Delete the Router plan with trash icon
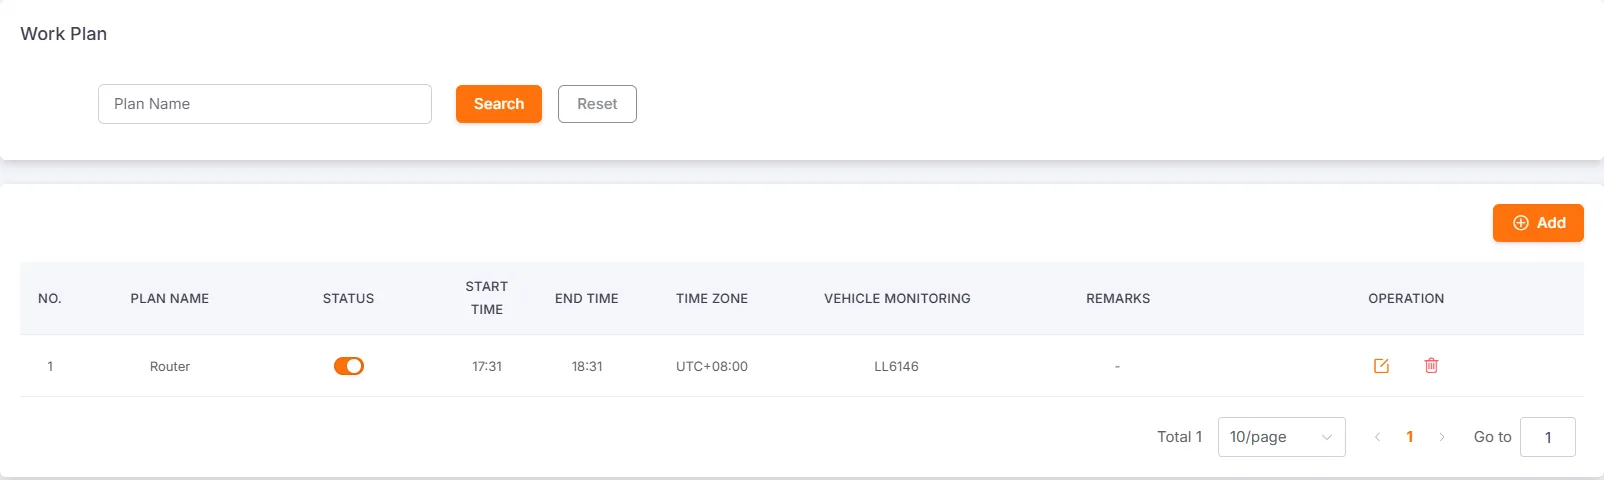Viewport: 1604px width, 480px height. point(1431,366)
